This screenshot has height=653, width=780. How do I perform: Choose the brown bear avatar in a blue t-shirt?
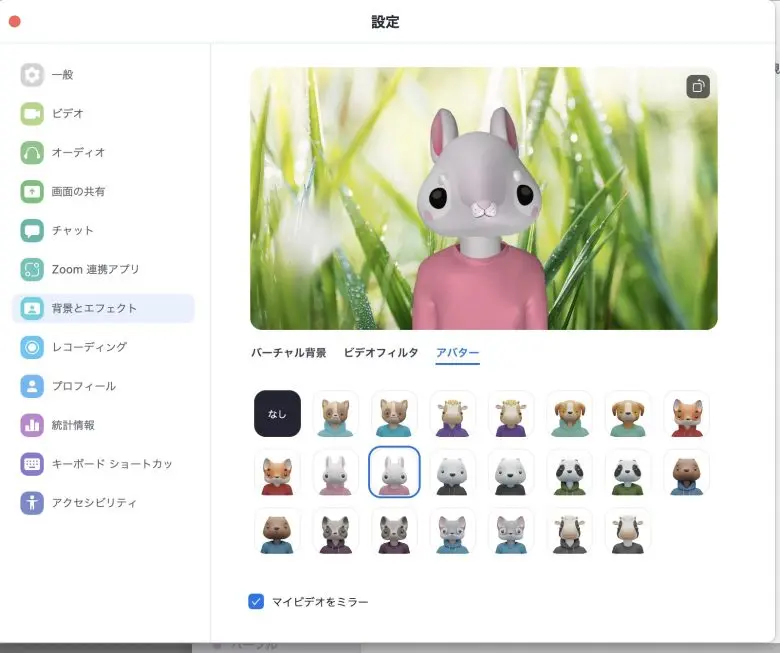click(277, 531)
